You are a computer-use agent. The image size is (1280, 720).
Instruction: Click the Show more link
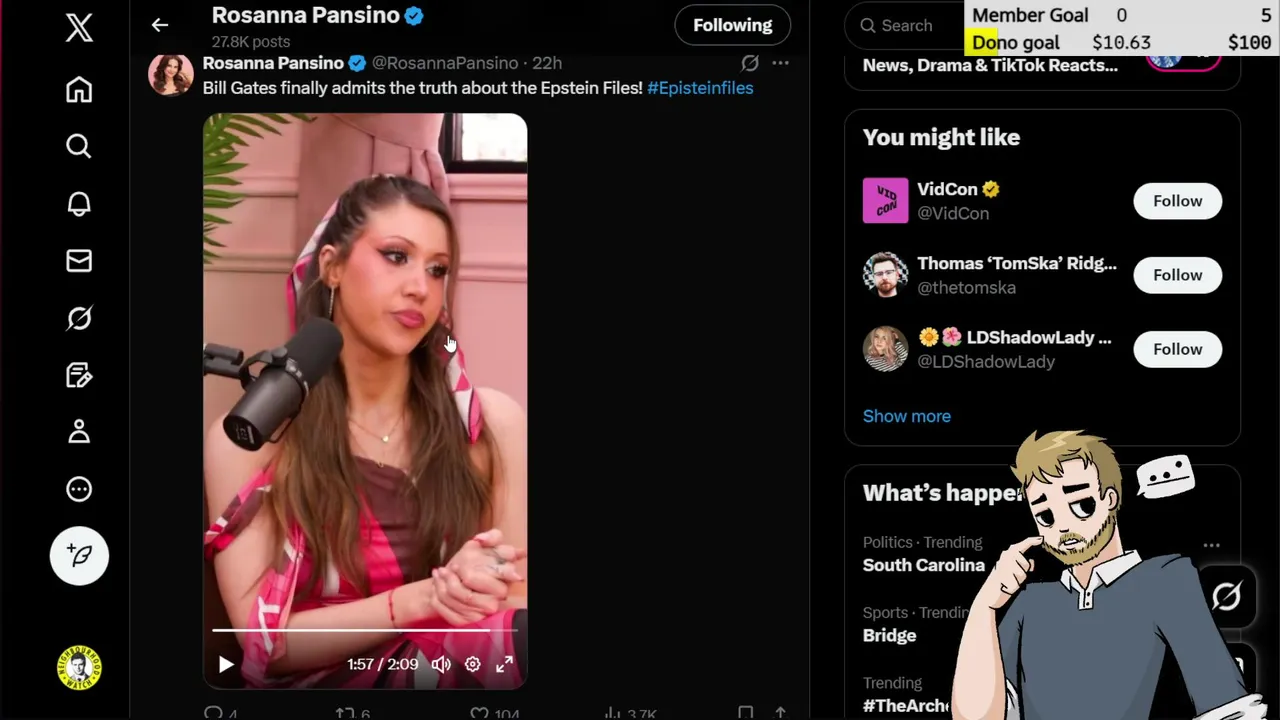pyautogui.click(x=907, y=416)
